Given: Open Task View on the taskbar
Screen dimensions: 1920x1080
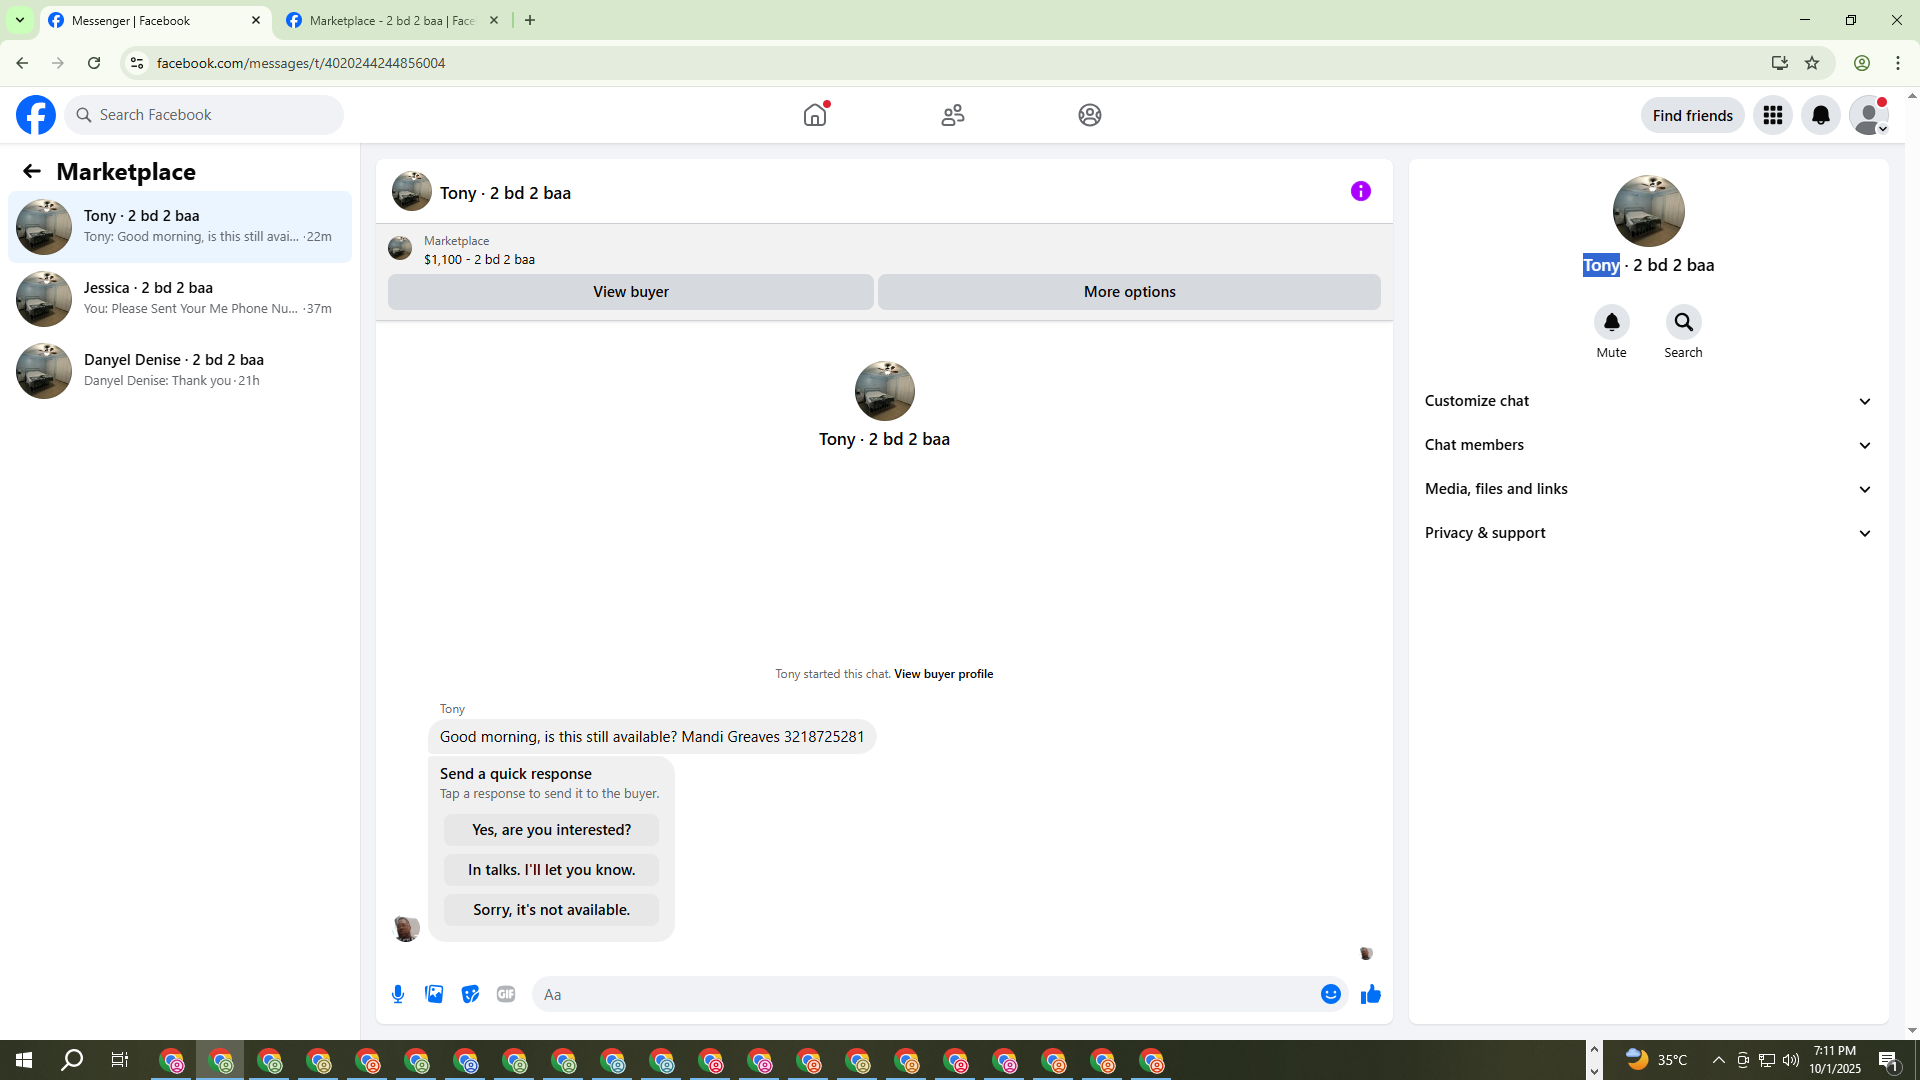Looking at the screenshot, I should tap(120, 1060).
